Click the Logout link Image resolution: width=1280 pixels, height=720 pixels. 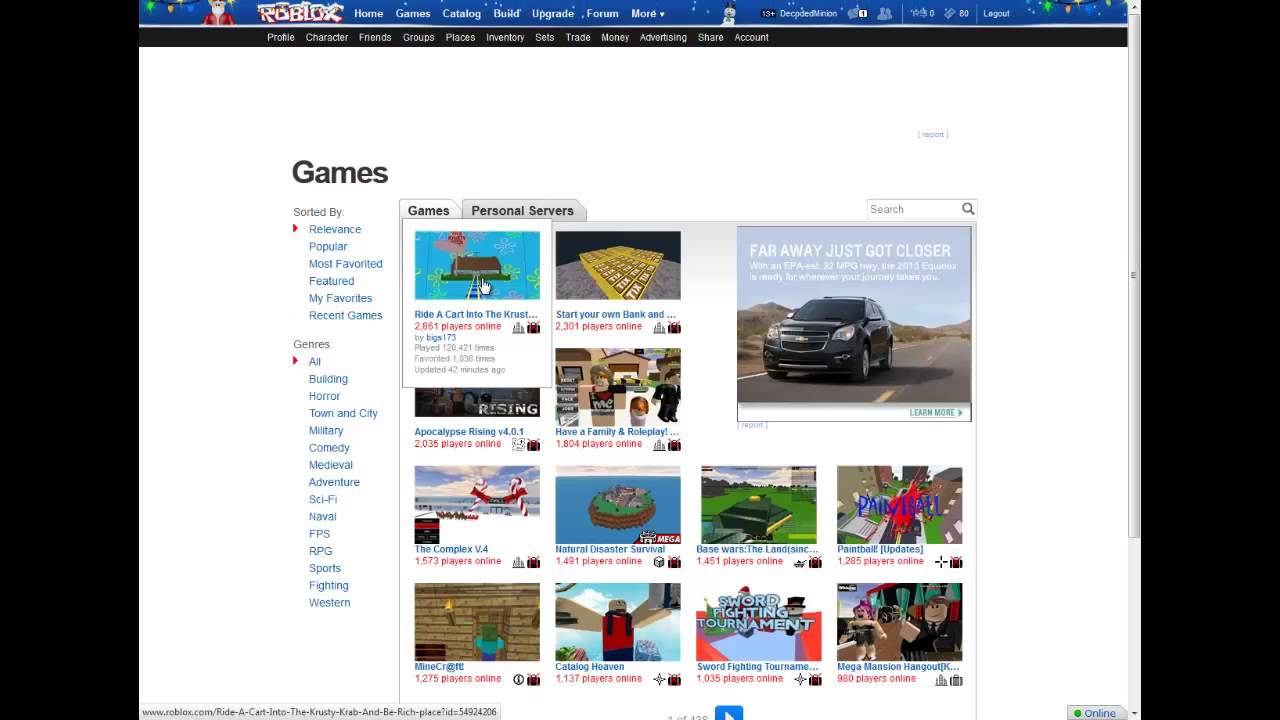pyautogui.click(x=996, y=13)
